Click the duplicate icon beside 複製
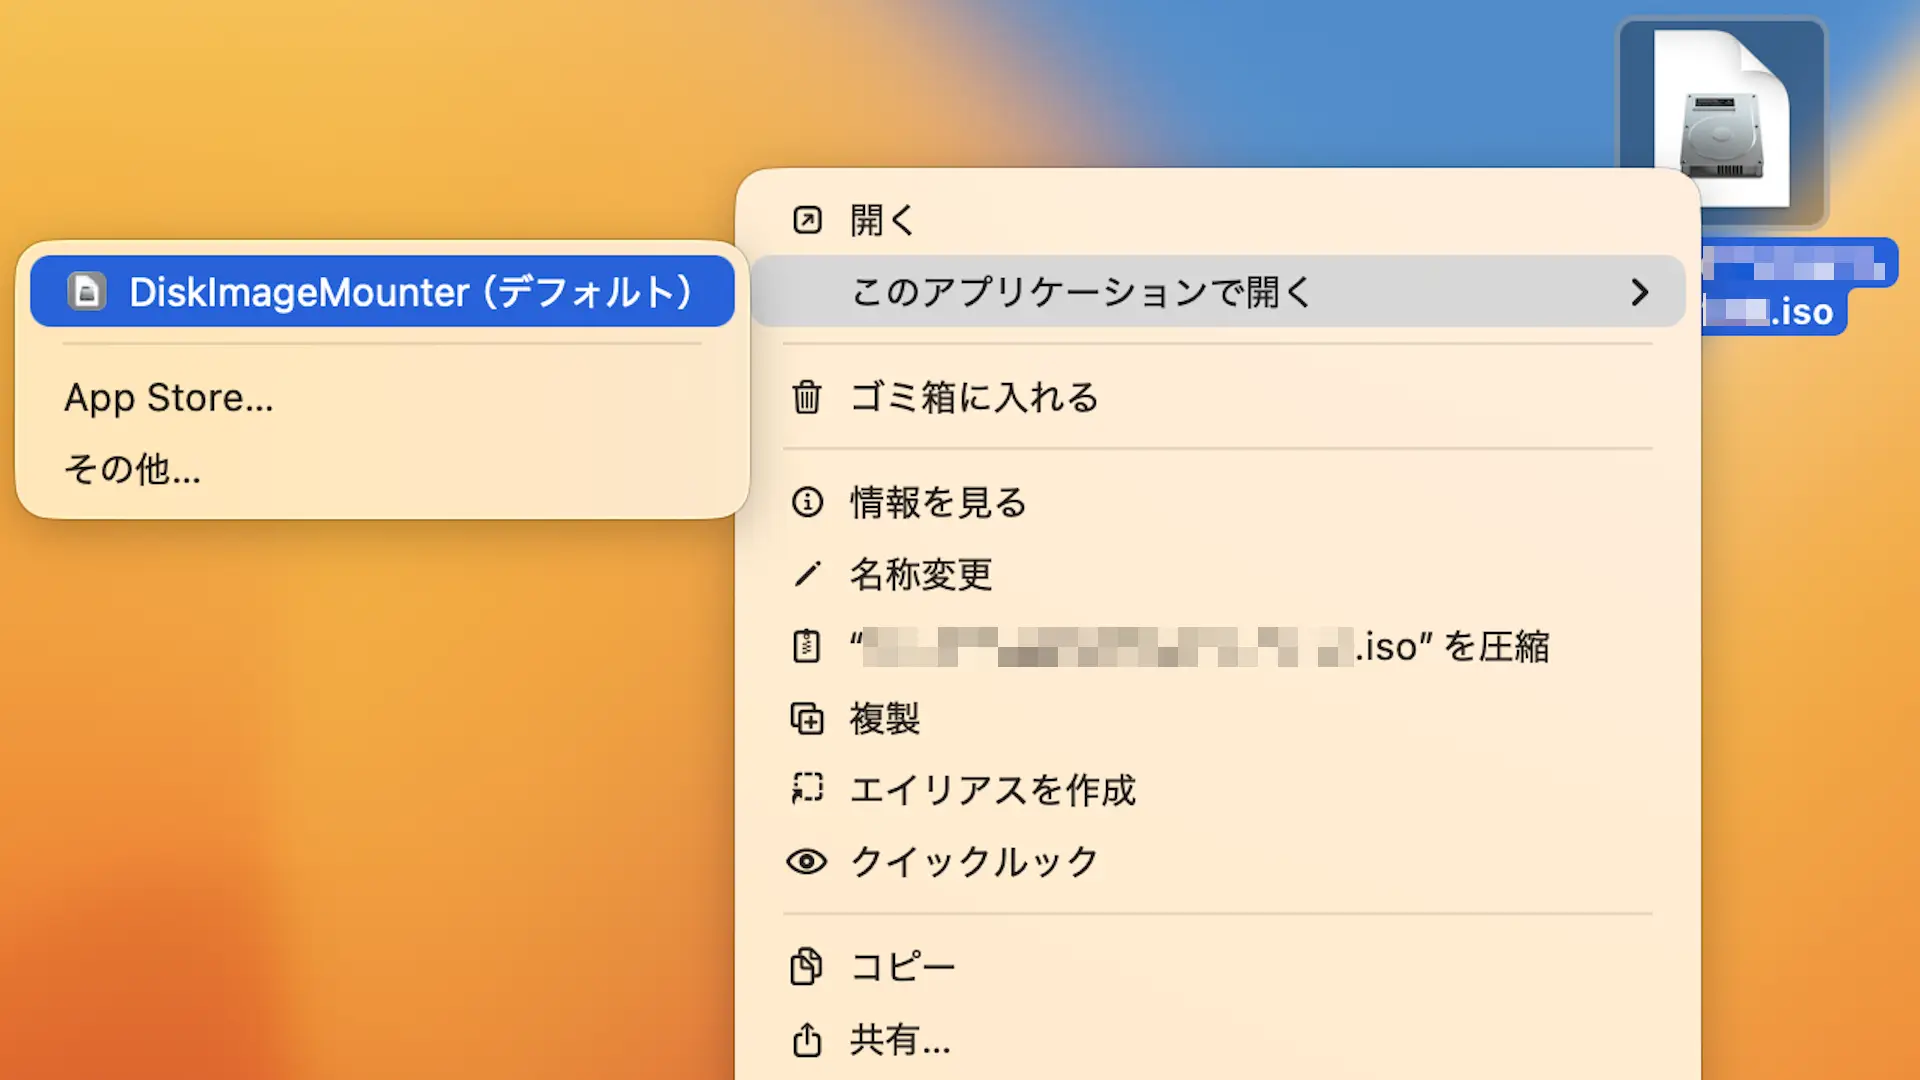The image size is (1920, 1080). point(807,718)
